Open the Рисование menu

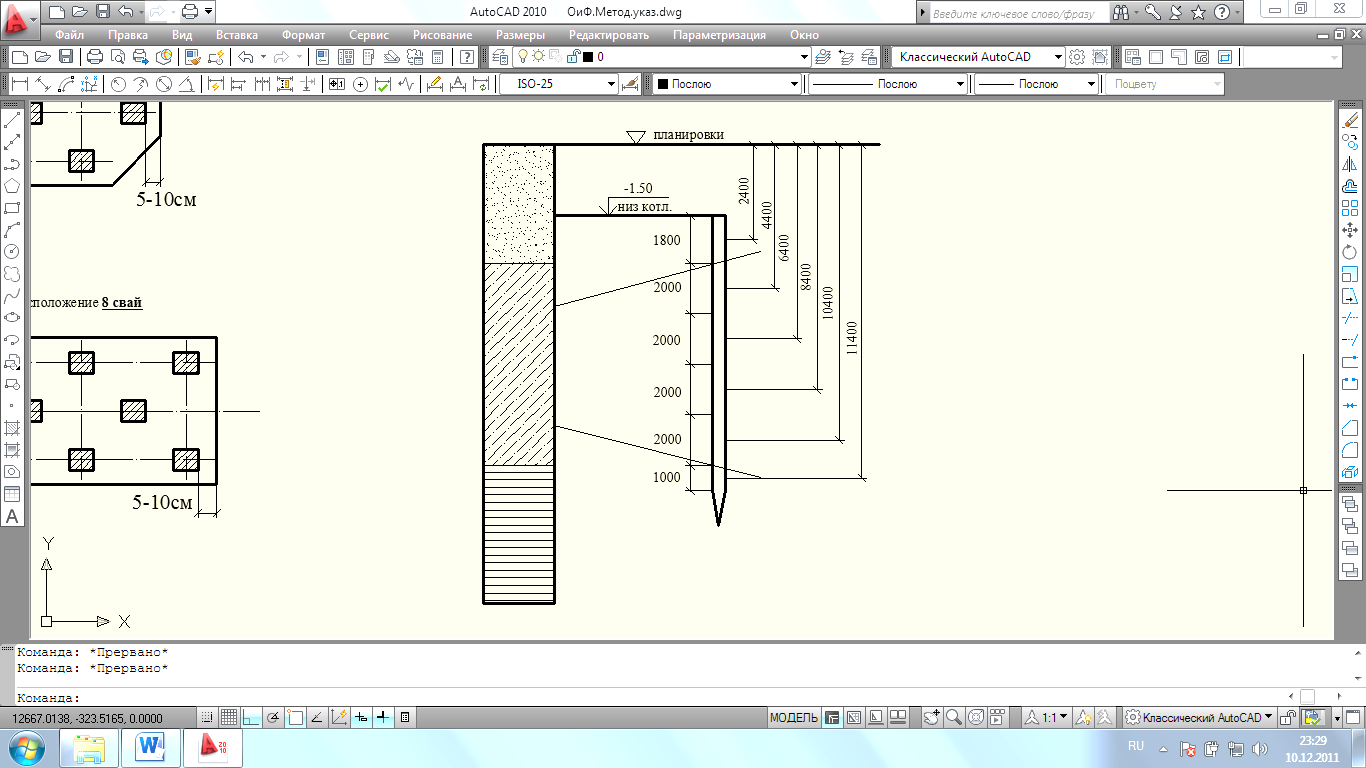442,34
